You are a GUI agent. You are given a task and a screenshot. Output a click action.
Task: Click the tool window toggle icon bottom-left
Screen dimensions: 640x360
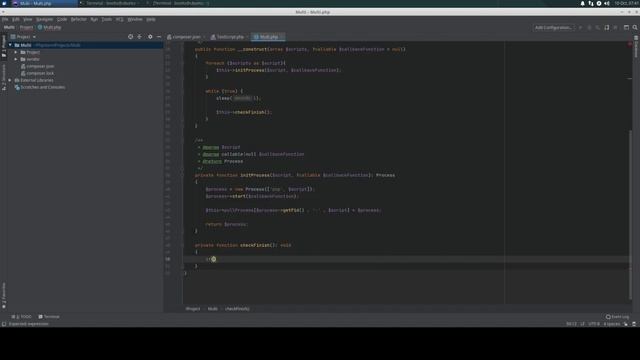[4, 324]
